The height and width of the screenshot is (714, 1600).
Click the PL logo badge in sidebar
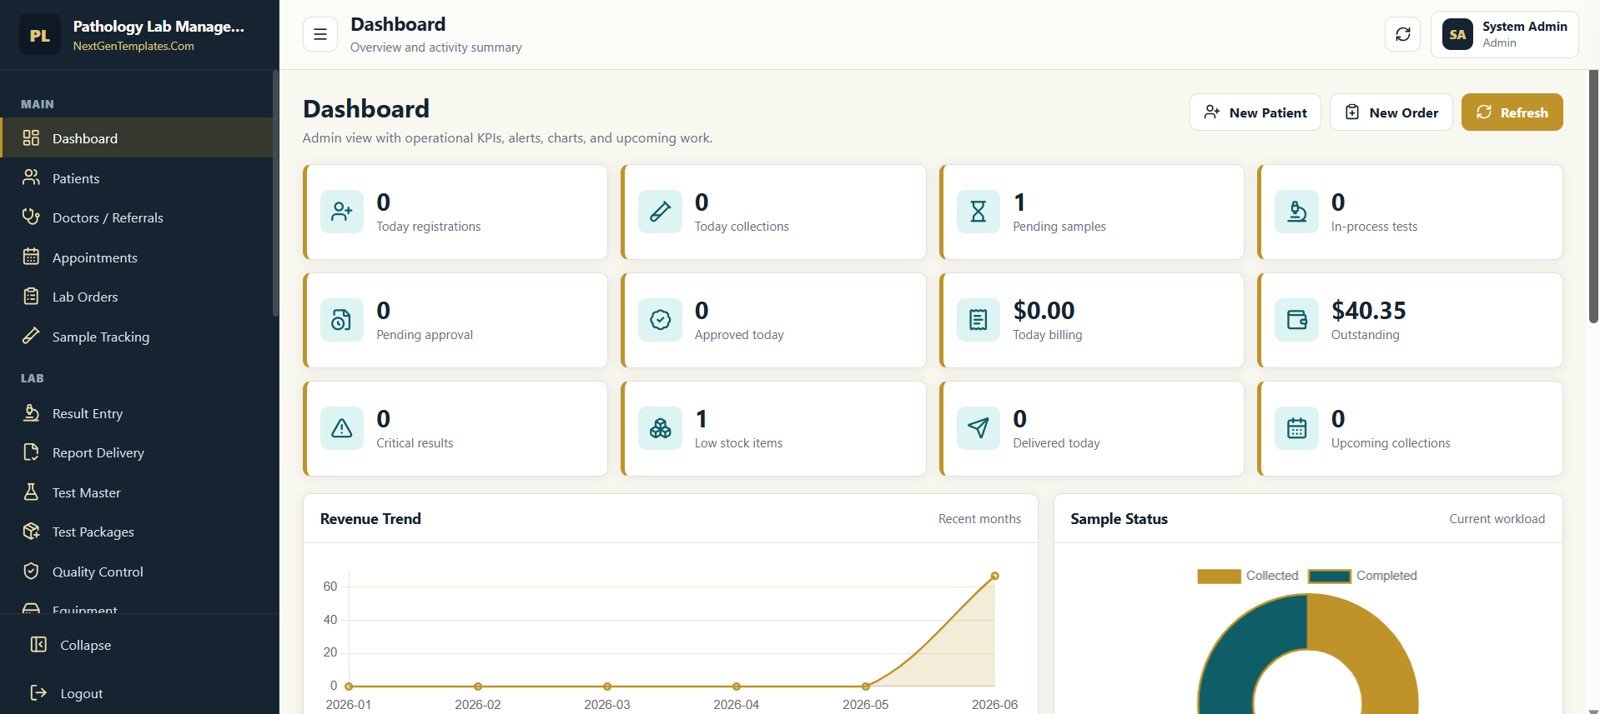click(x=40, y=35)
